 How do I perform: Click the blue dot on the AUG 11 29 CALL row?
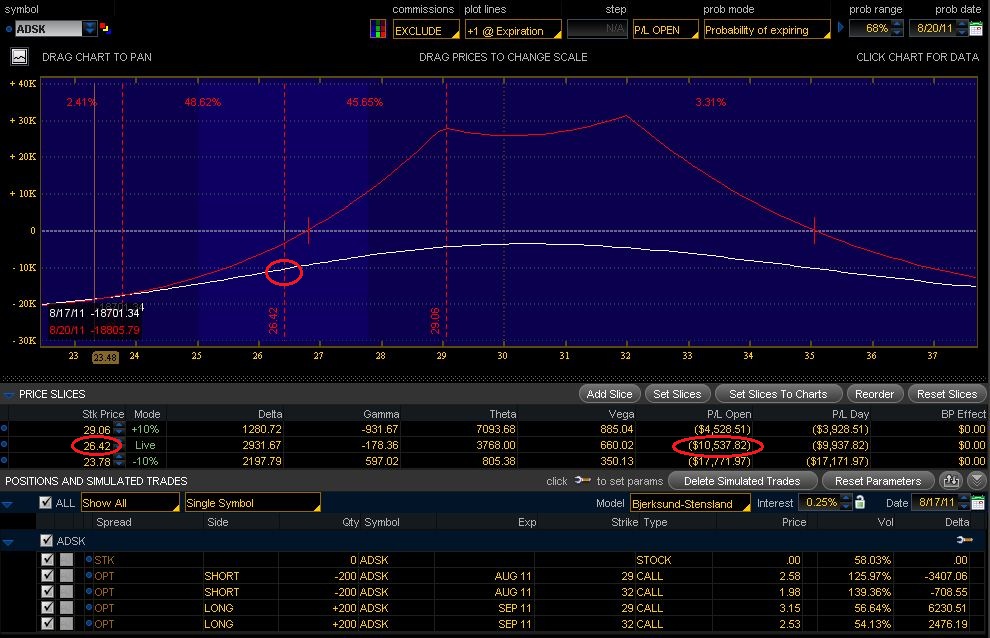(x=89, y=575)
